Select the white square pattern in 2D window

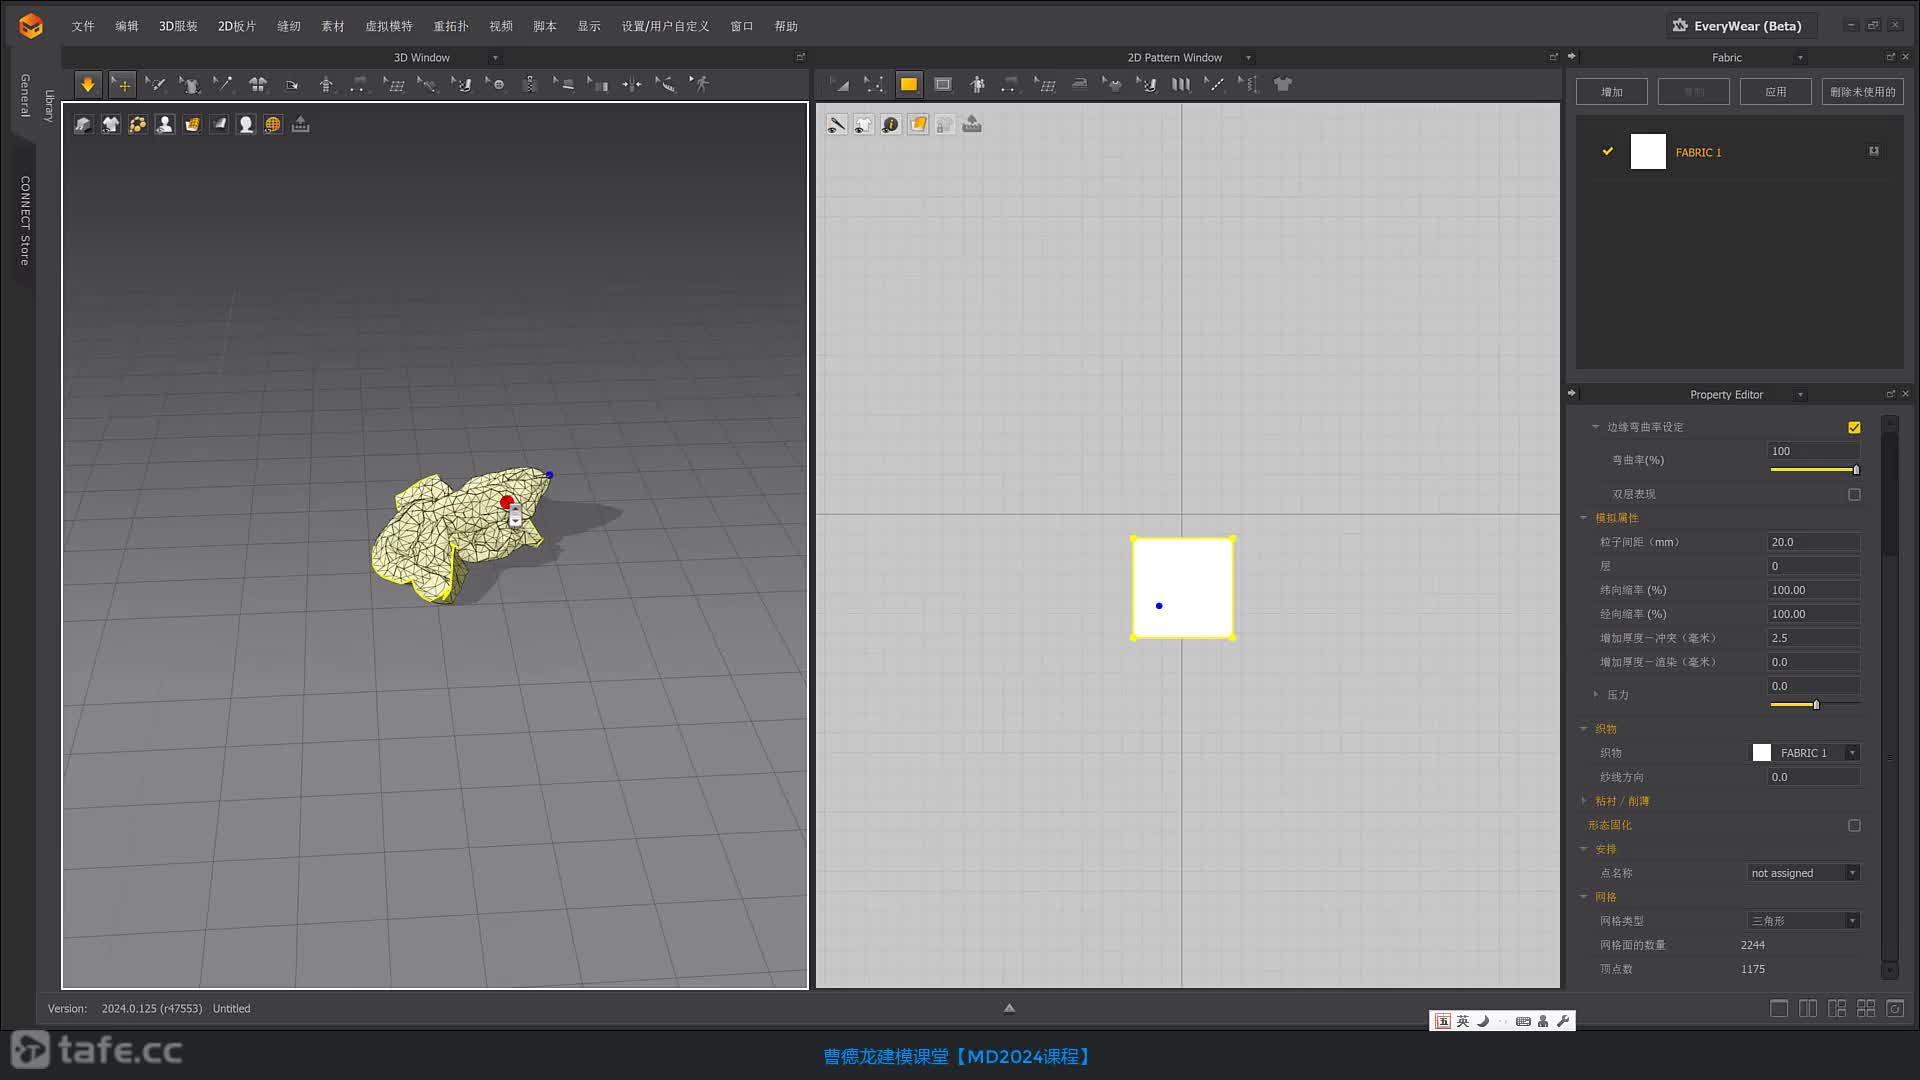click(x=1183, y=588)
